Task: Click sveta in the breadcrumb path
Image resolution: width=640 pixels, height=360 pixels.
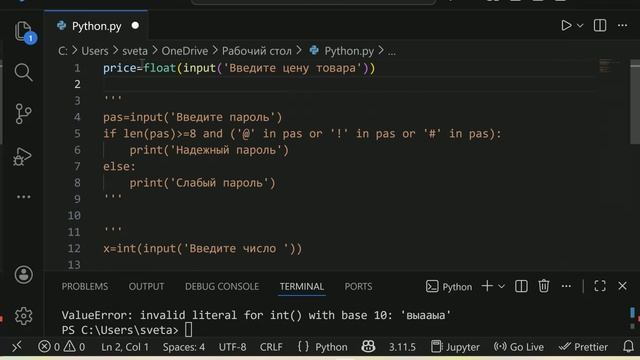Action: pos(135,51)
